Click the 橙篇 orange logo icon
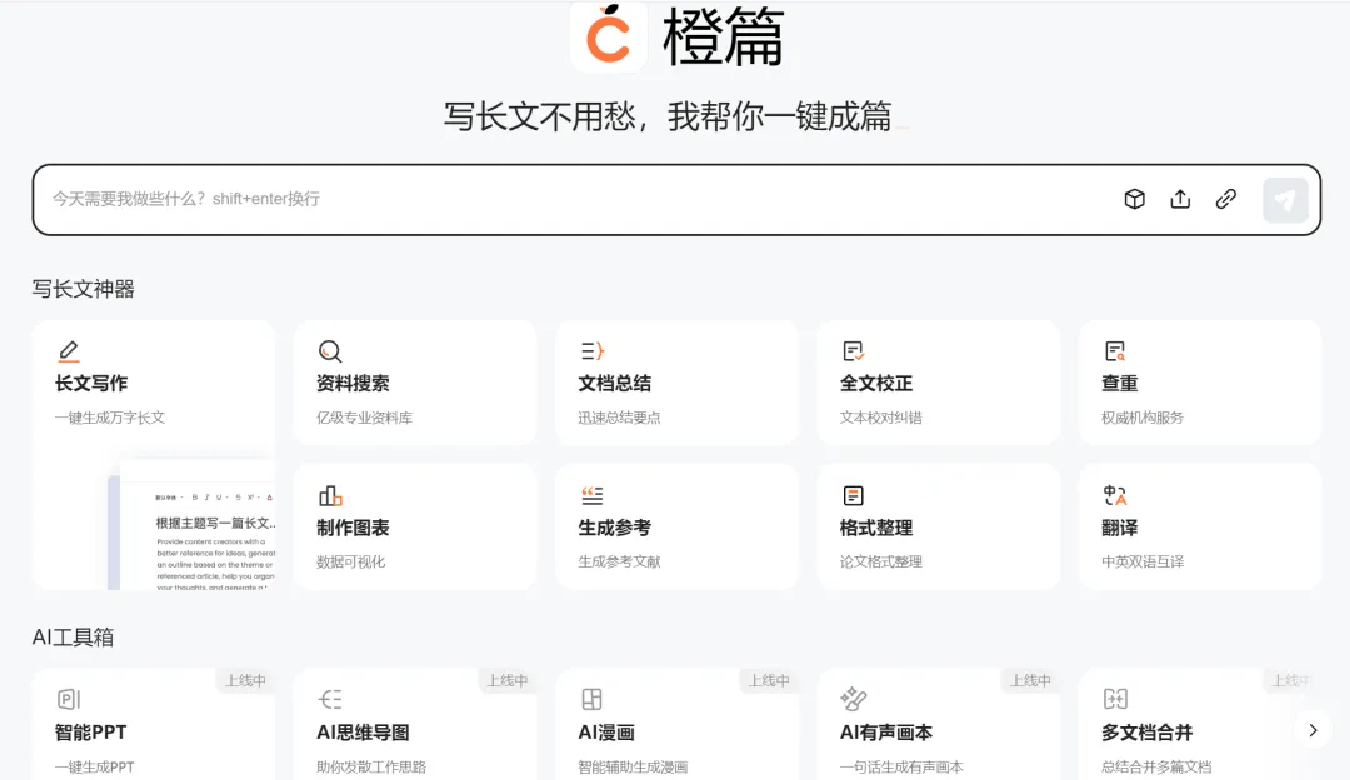This screenshot has height=780, width=1350. (609, 36)
